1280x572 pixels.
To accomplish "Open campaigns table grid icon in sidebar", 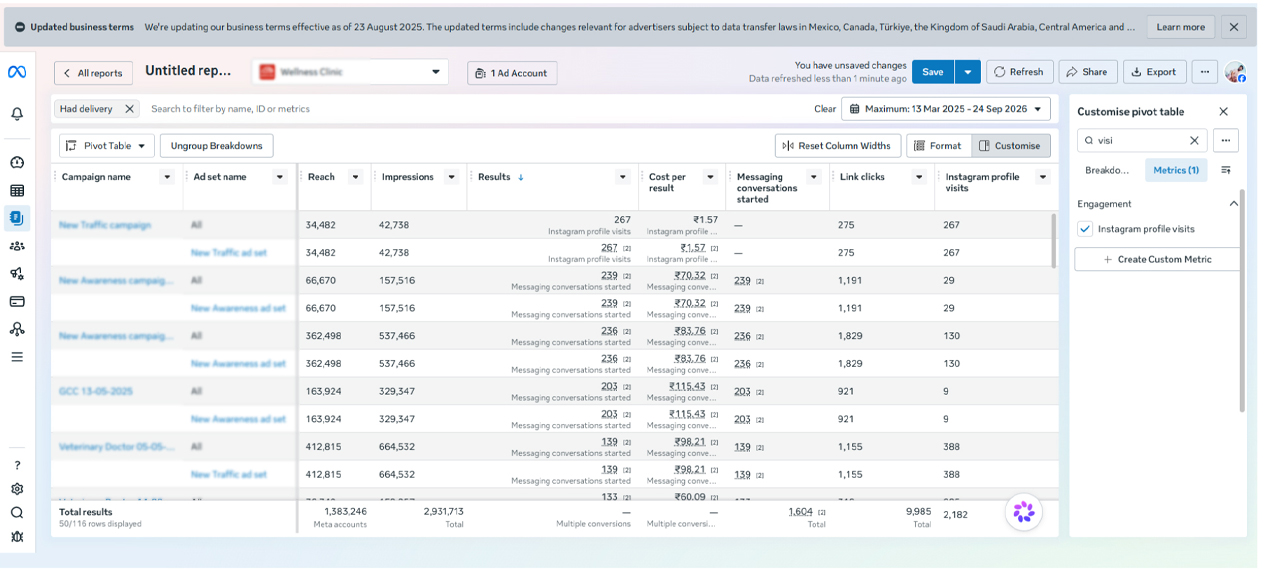I will (x=17, y=190).
